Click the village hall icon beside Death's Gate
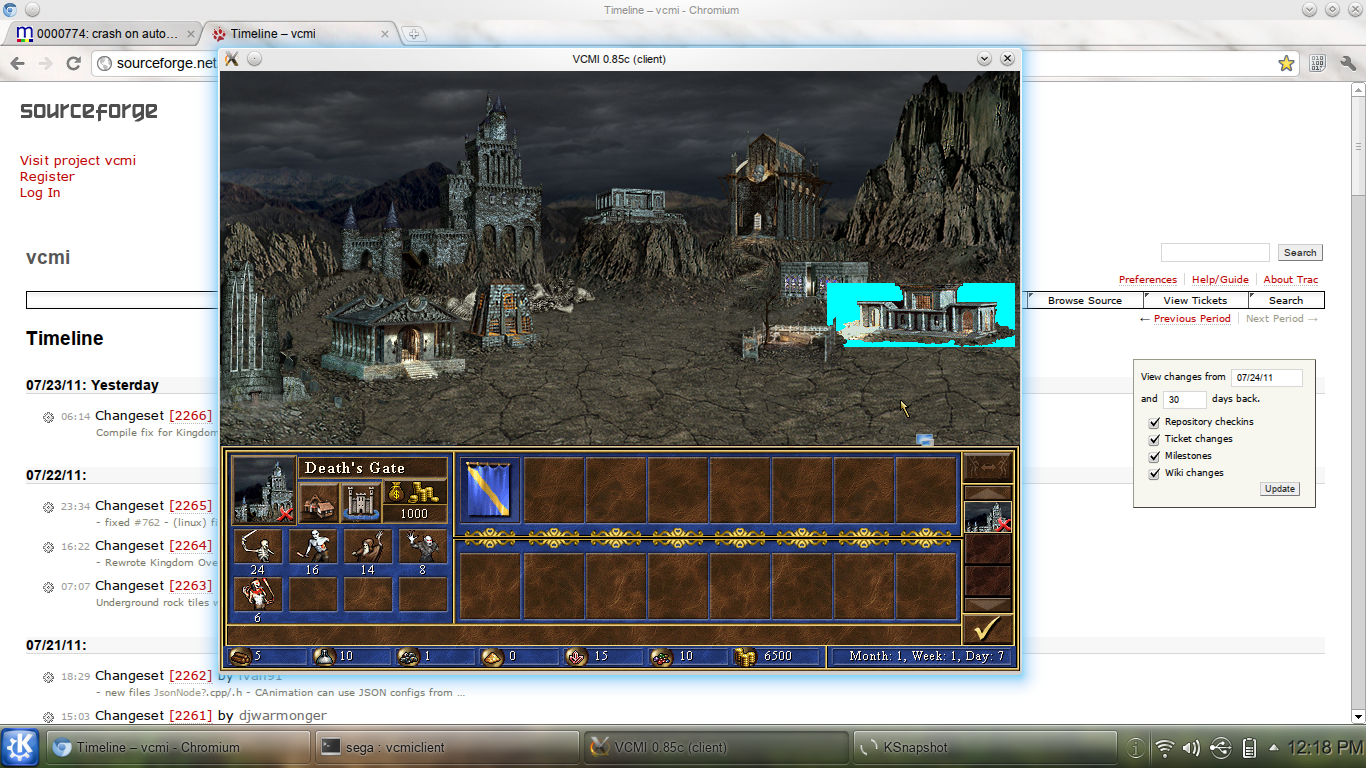 pyautogui.click(x=319, y=501)
